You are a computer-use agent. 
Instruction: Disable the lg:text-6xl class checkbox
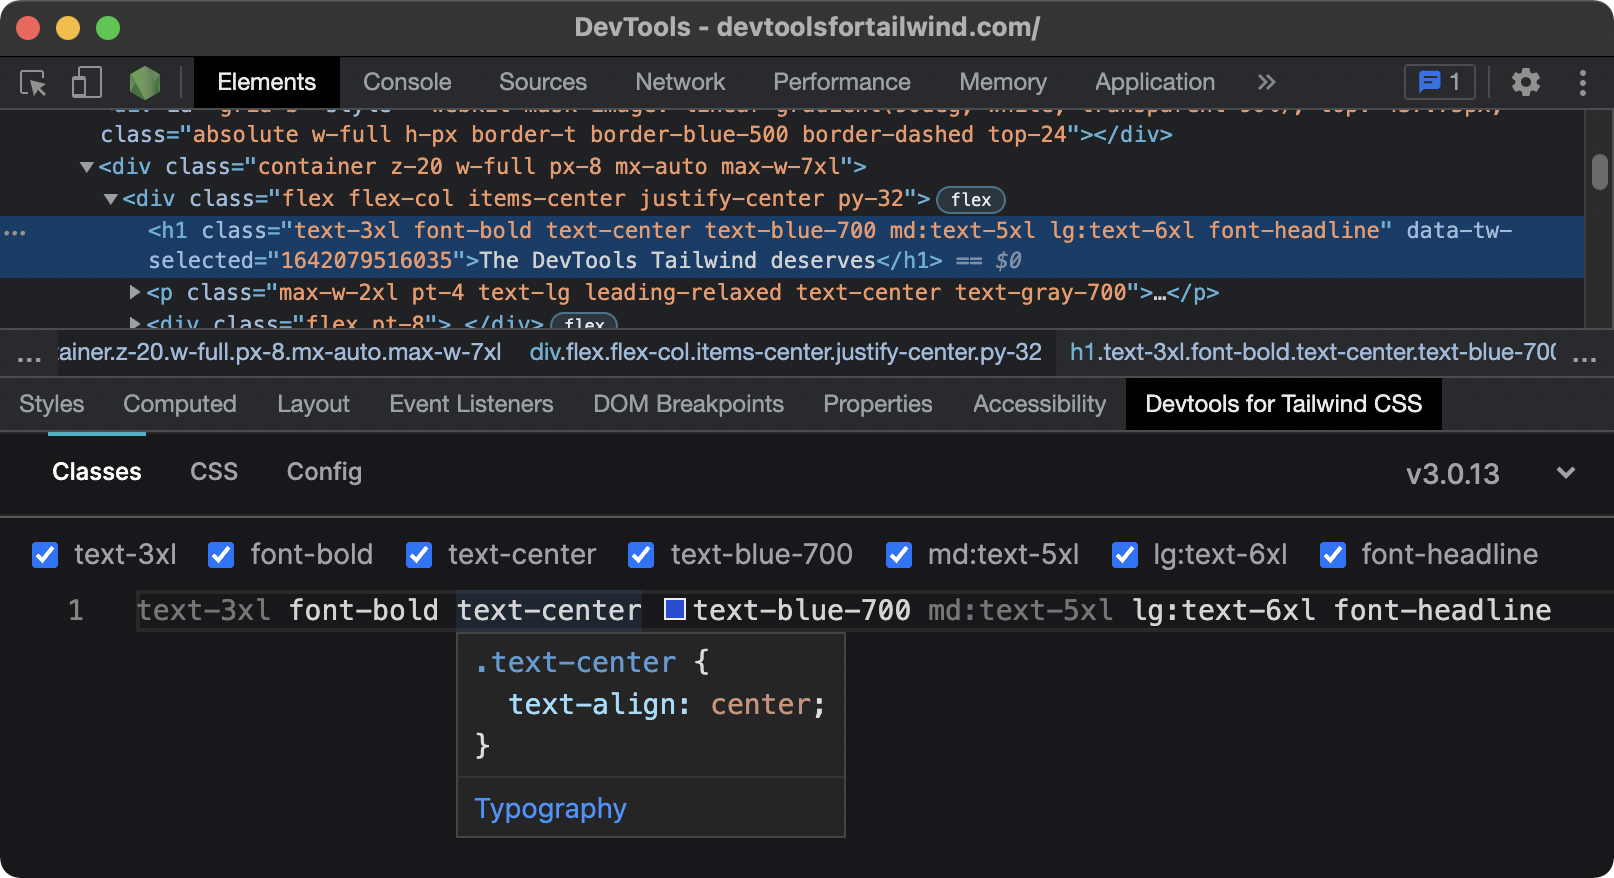click(x=1125, y=555)
